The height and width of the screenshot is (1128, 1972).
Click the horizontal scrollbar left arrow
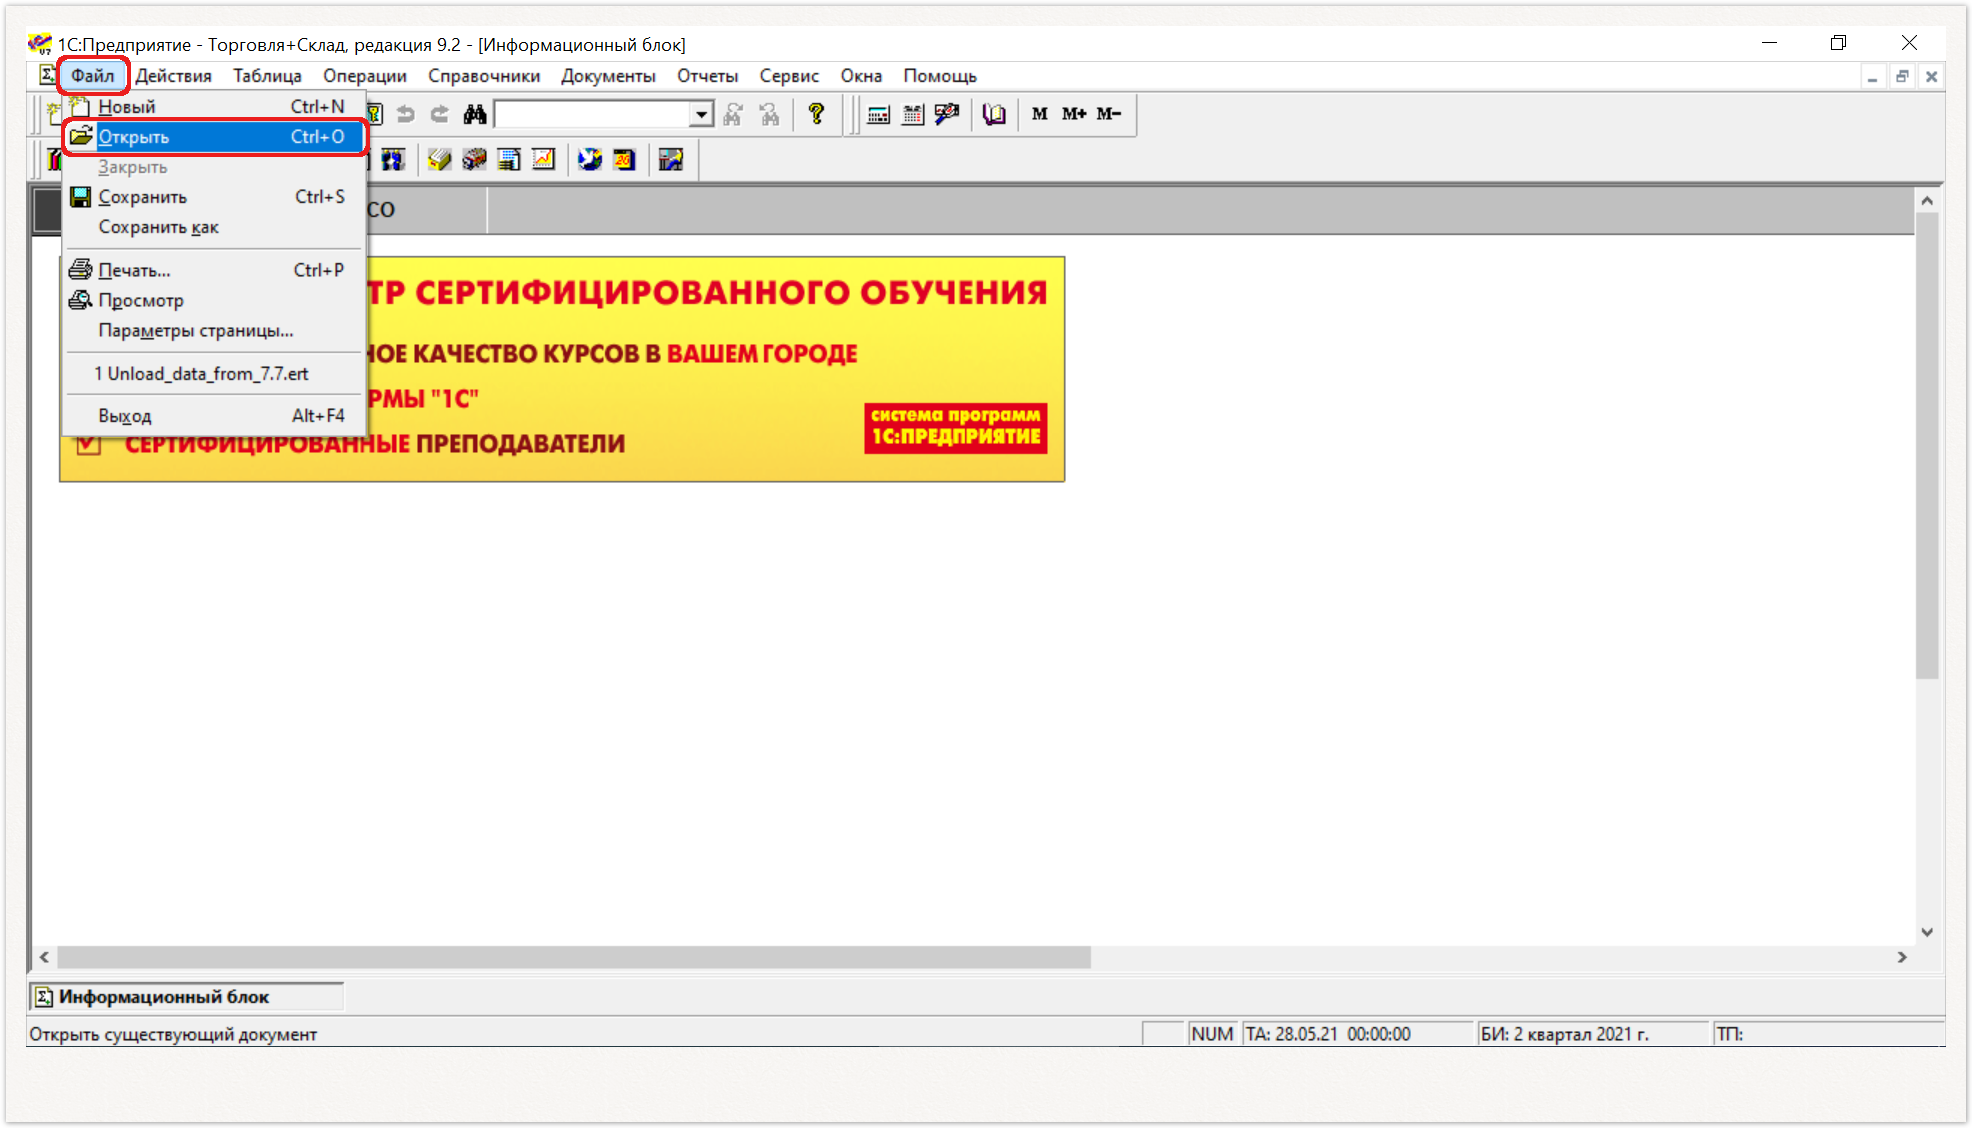tap(44, 957)
